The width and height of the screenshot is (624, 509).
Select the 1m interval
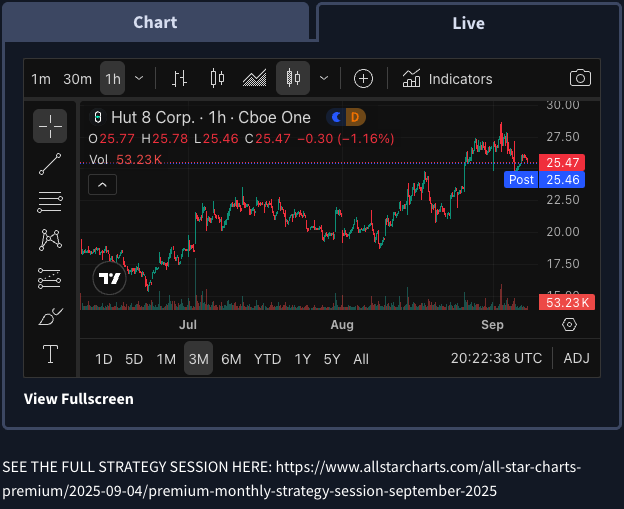[x=41, y=79]
